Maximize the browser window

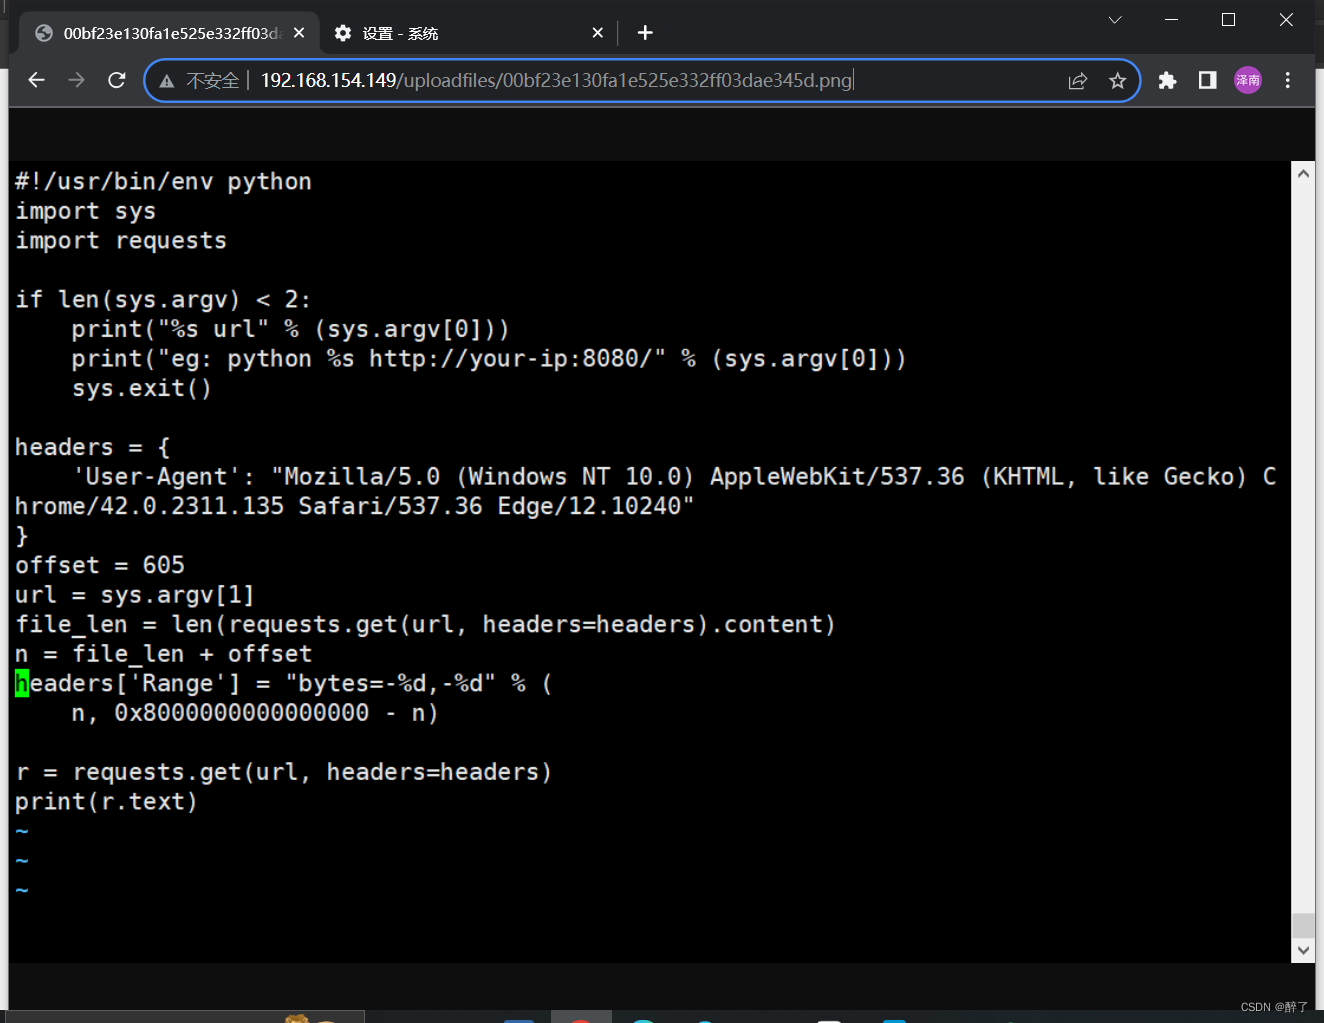tap(1229, 20)
